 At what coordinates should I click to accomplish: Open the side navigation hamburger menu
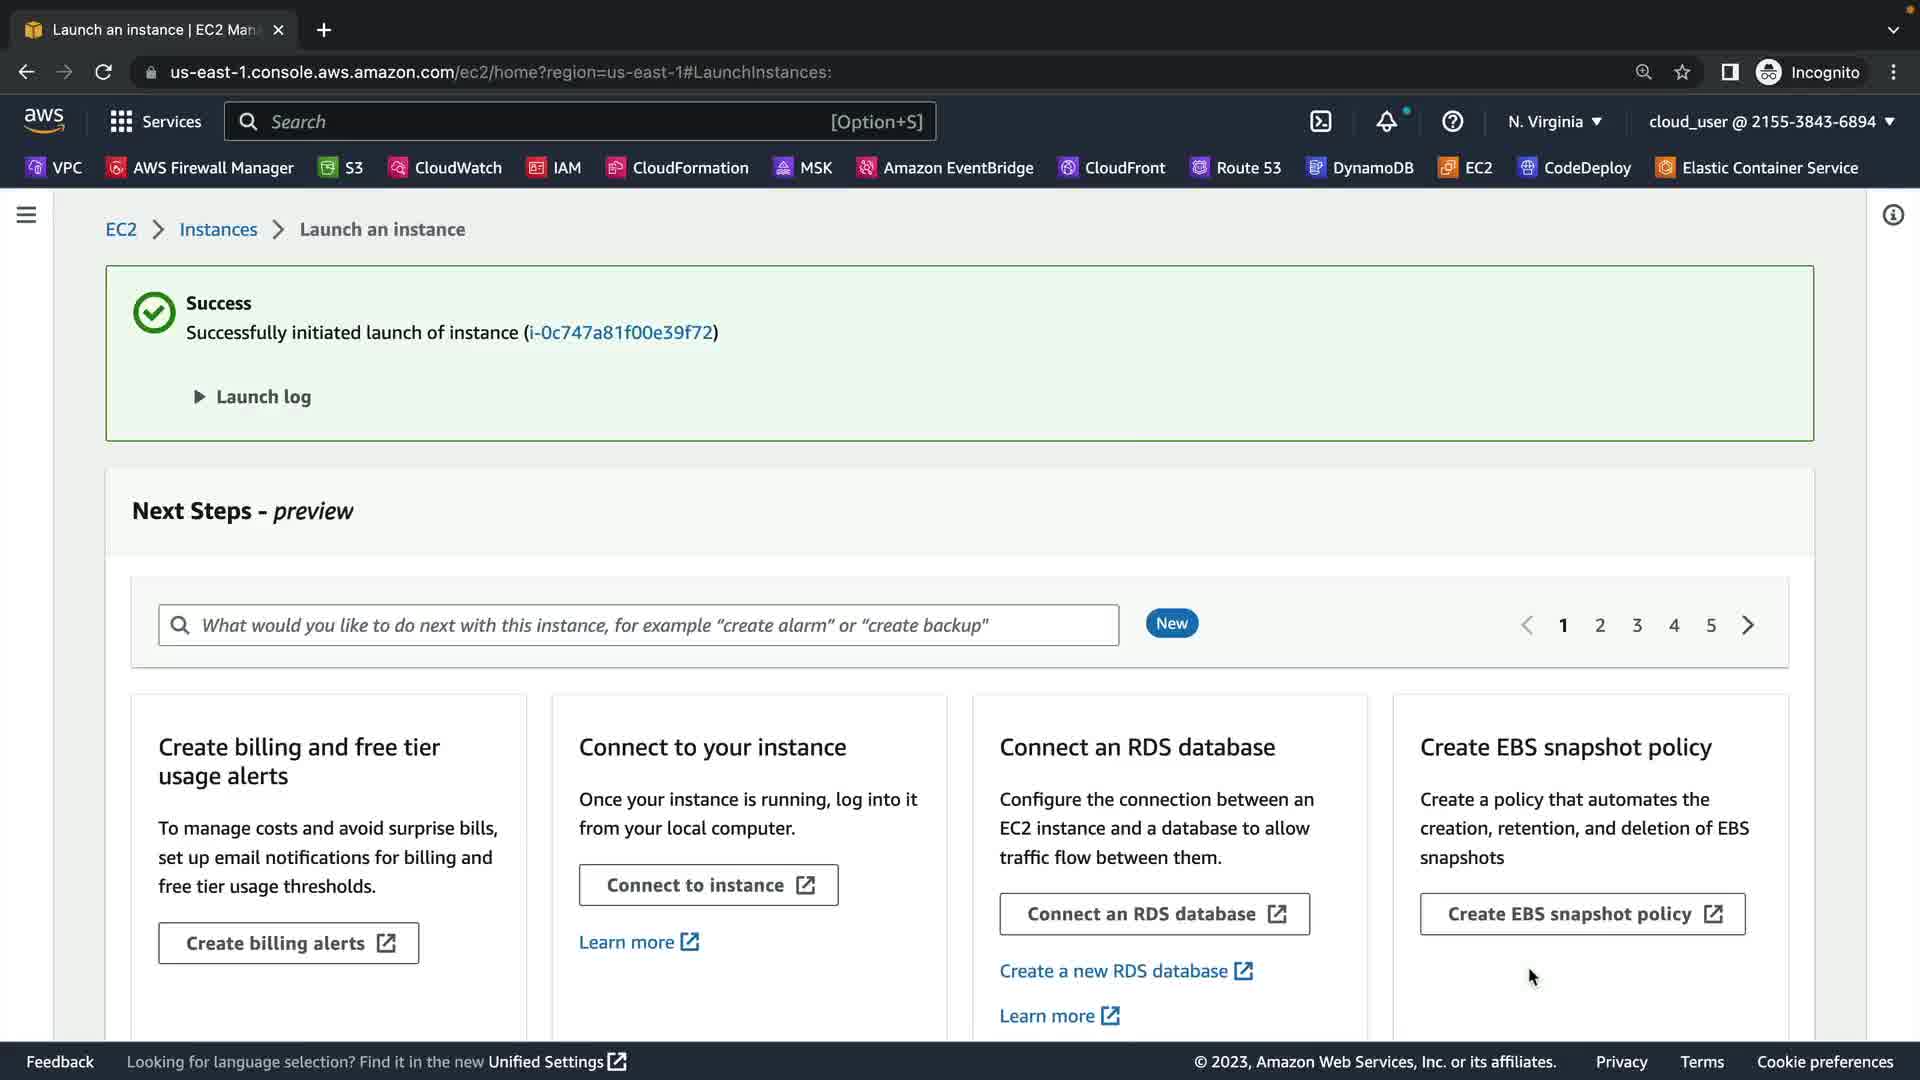click(27, 215)
